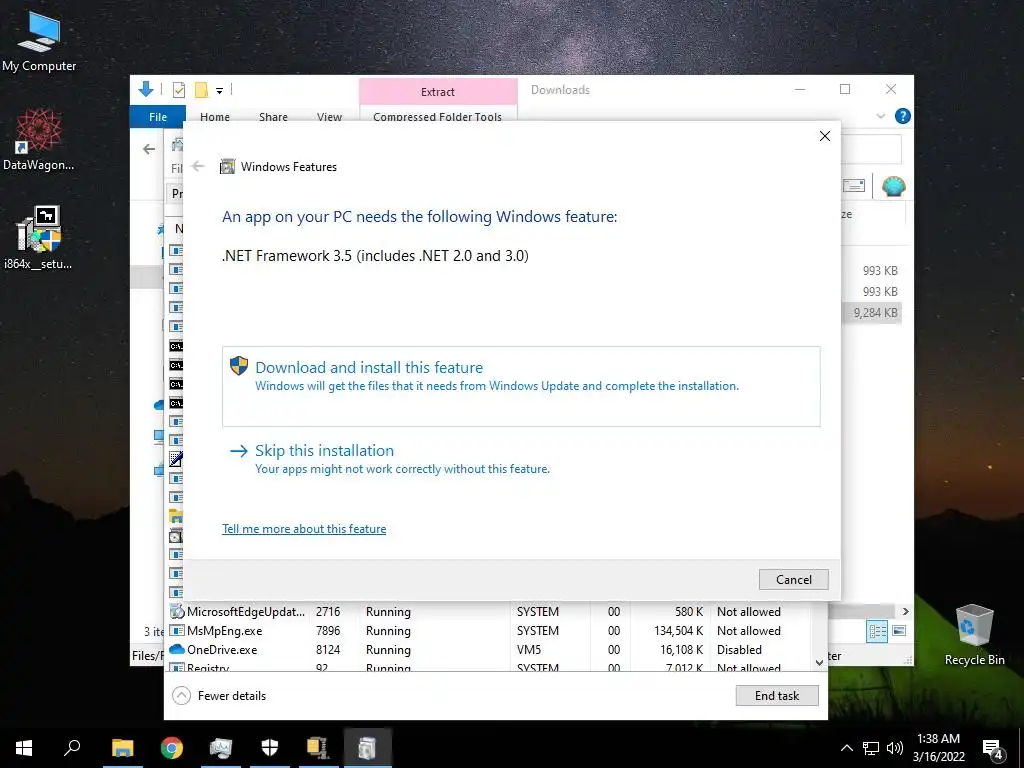Click the grayed back arrow in Windows Features

pos(198,167)
